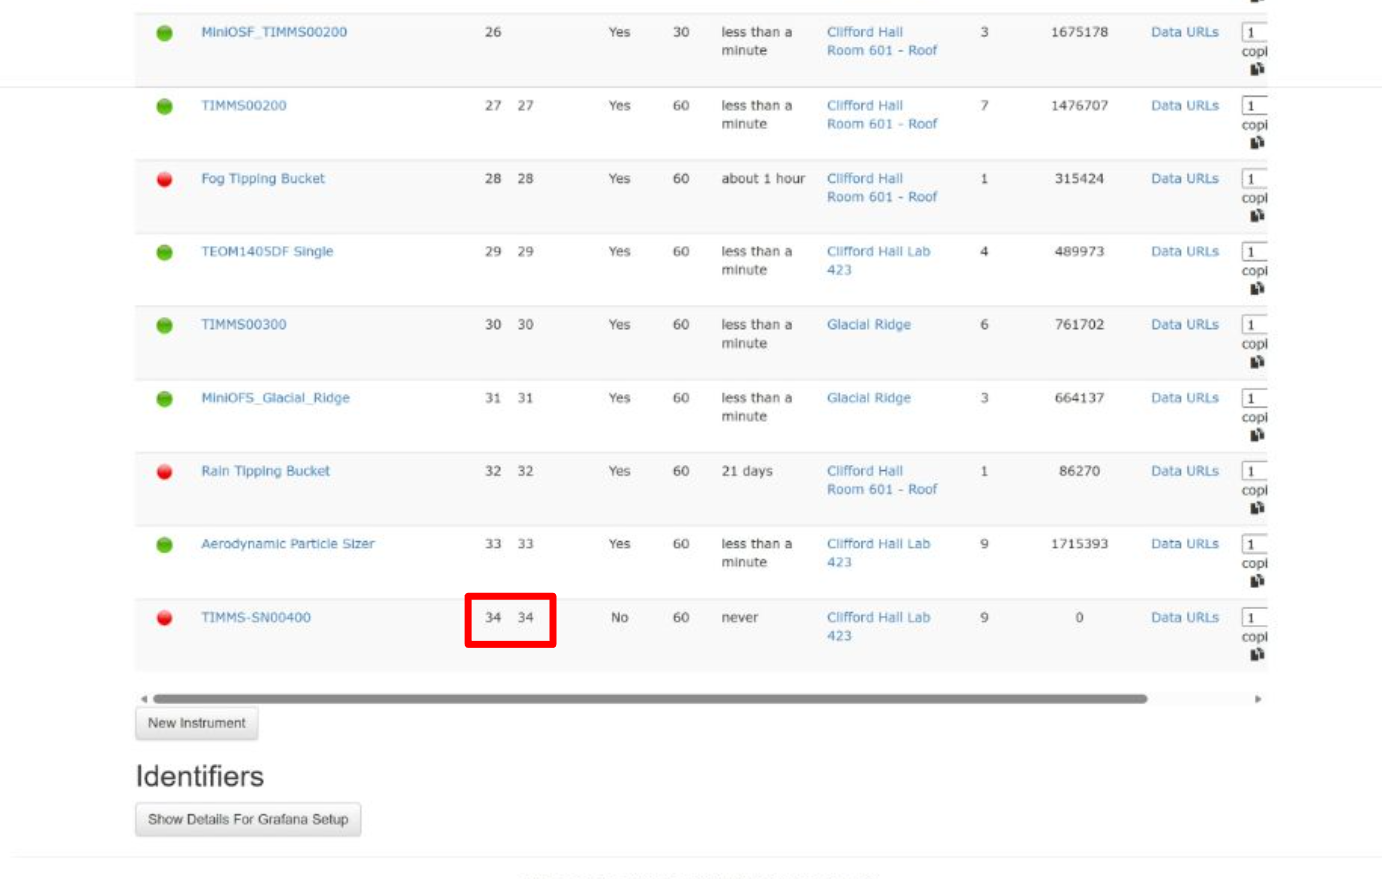Click red status dot beside TIMMS-SN00400

coord(165,618)
